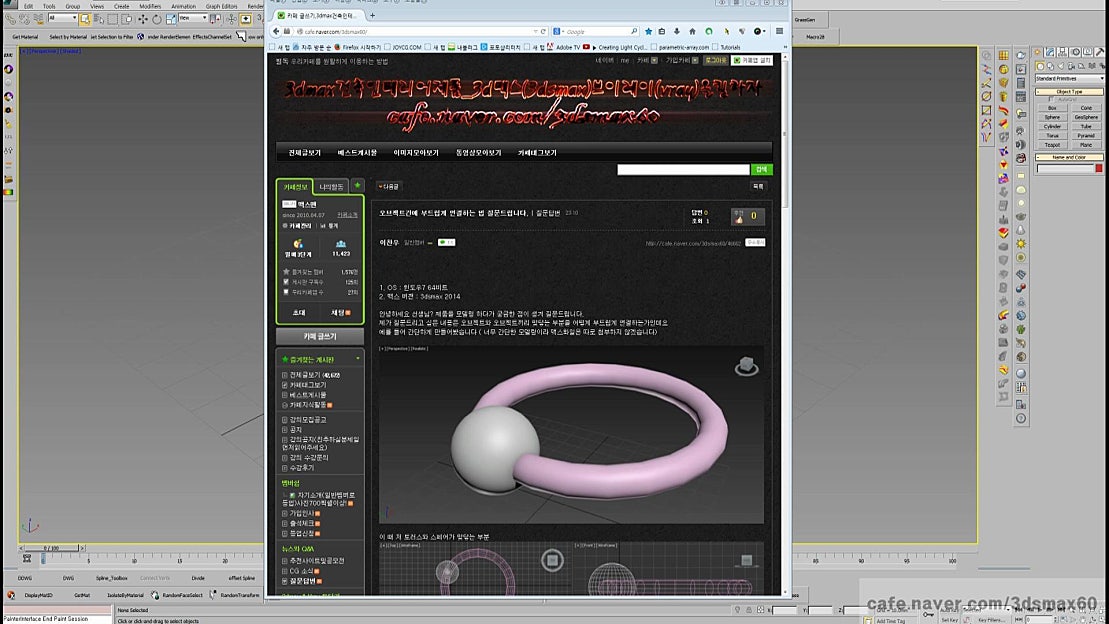Open the Firefox downloads arrow icon
The height and width of the screenshot is (624, 1109).
point(678,31)
